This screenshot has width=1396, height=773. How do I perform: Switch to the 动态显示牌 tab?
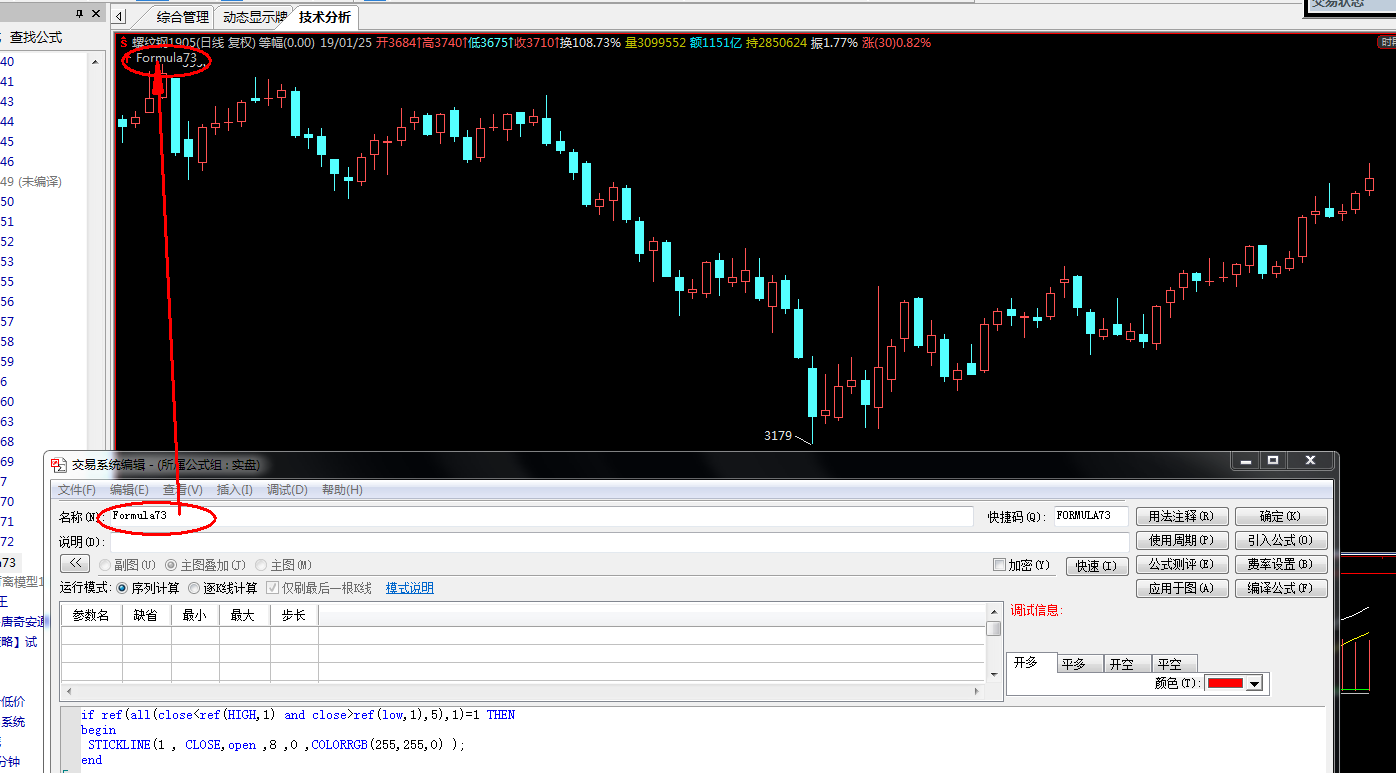pos(254,17)
